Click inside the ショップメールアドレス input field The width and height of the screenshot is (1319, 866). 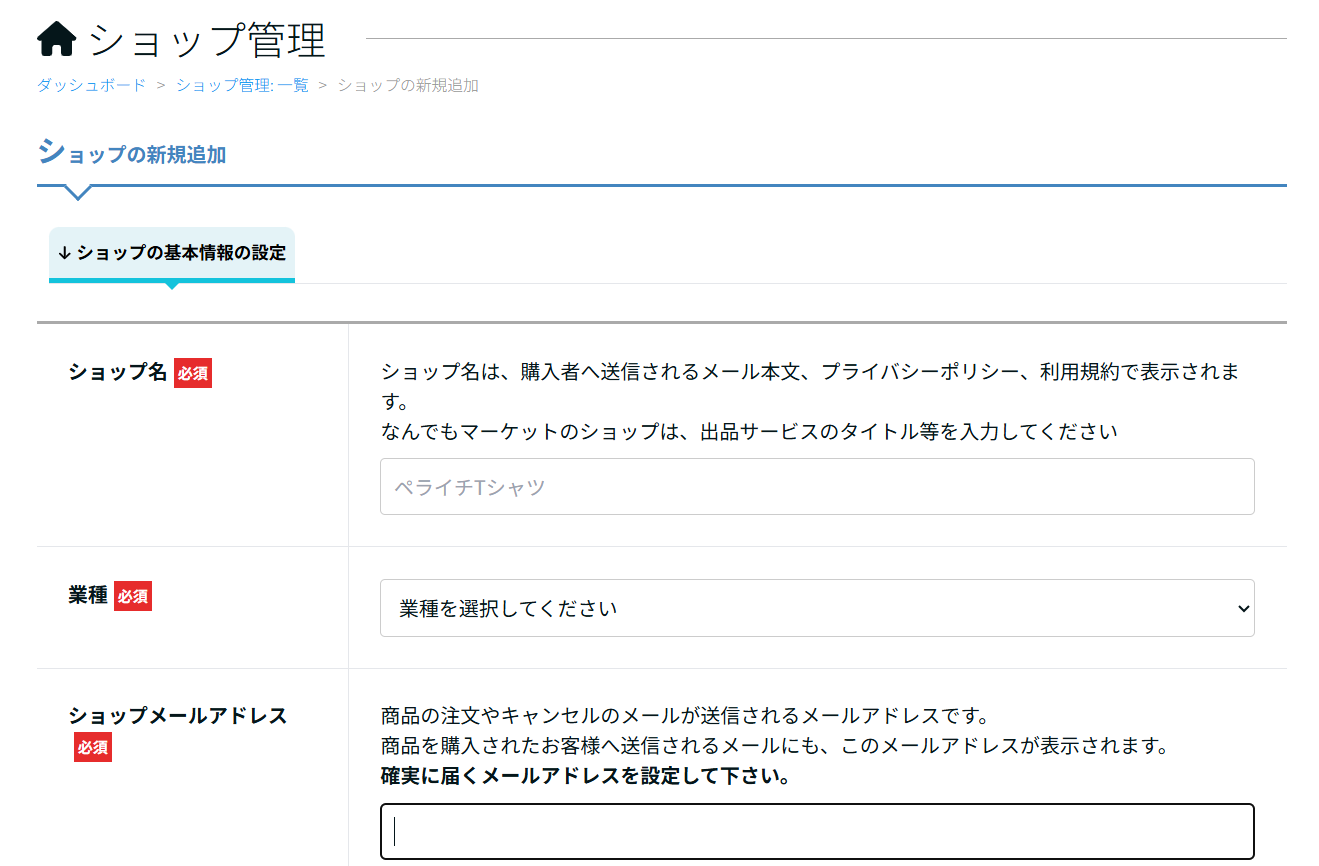(816, 831)
